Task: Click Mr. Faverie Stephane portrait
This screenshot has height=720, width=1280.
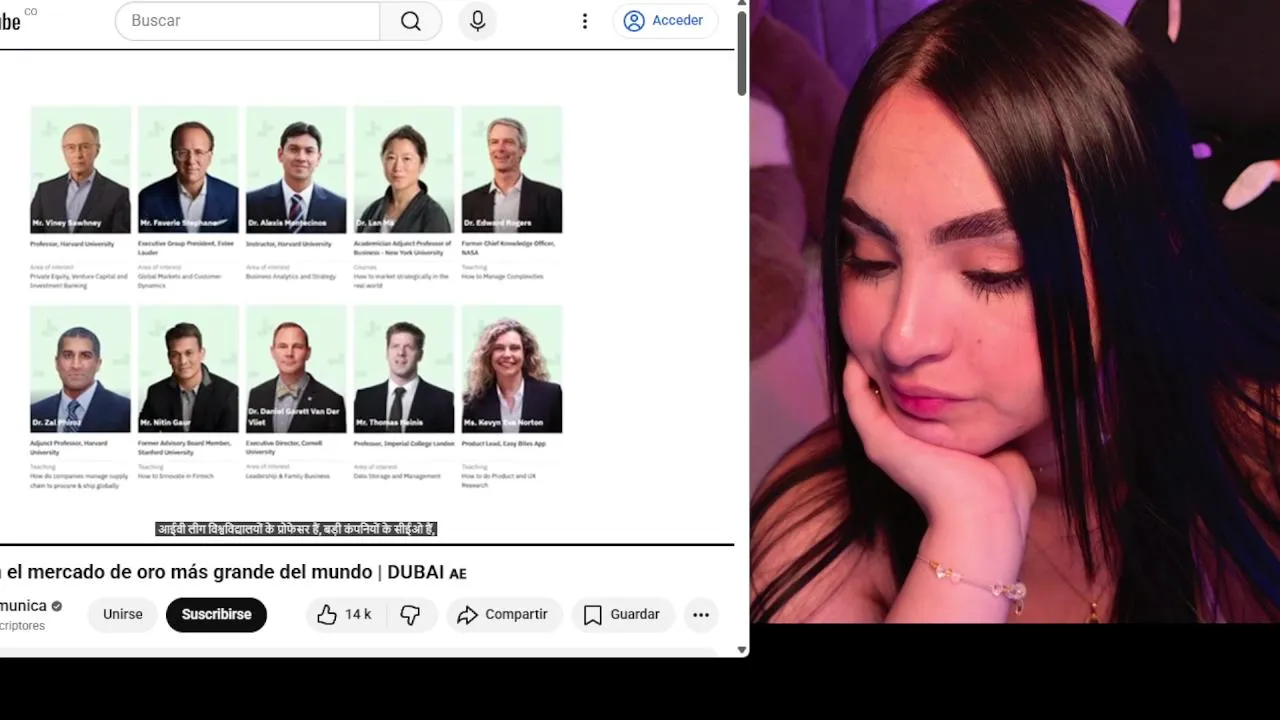Action: [188, 170]
